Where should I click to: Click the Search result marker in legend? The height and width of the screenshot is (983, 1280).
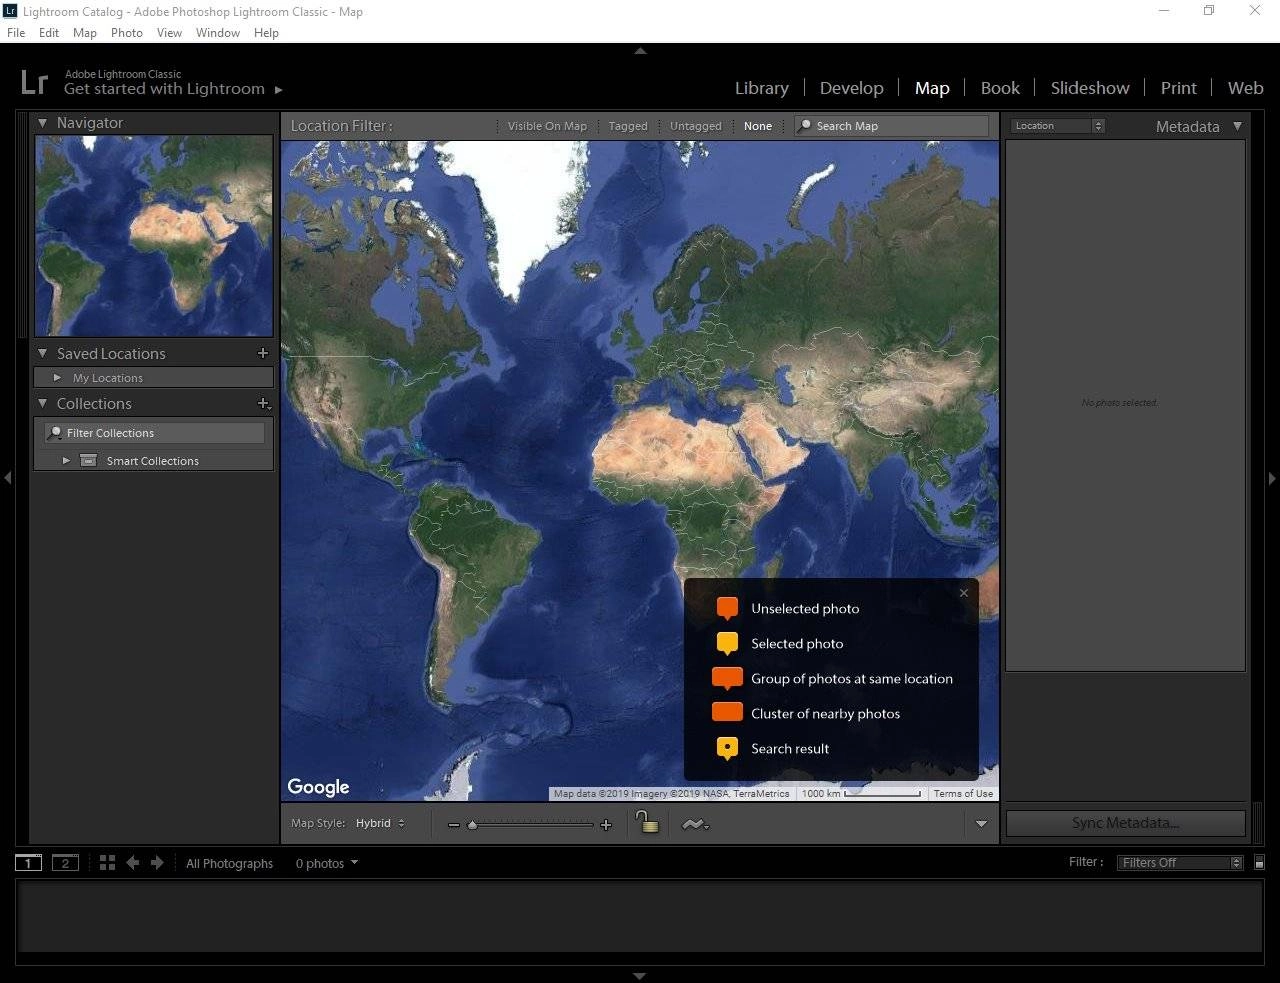[727, 748]
